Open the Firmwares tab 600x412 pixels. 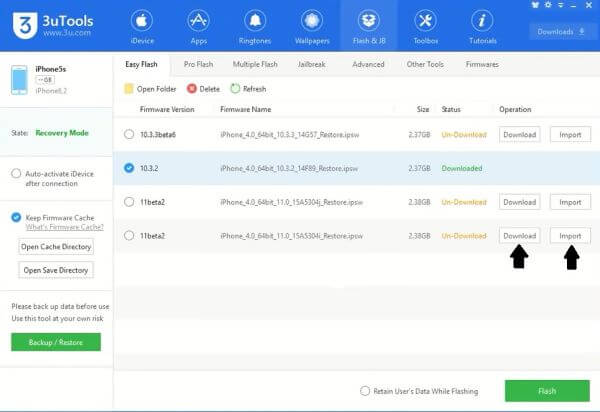tap(482, 64)
